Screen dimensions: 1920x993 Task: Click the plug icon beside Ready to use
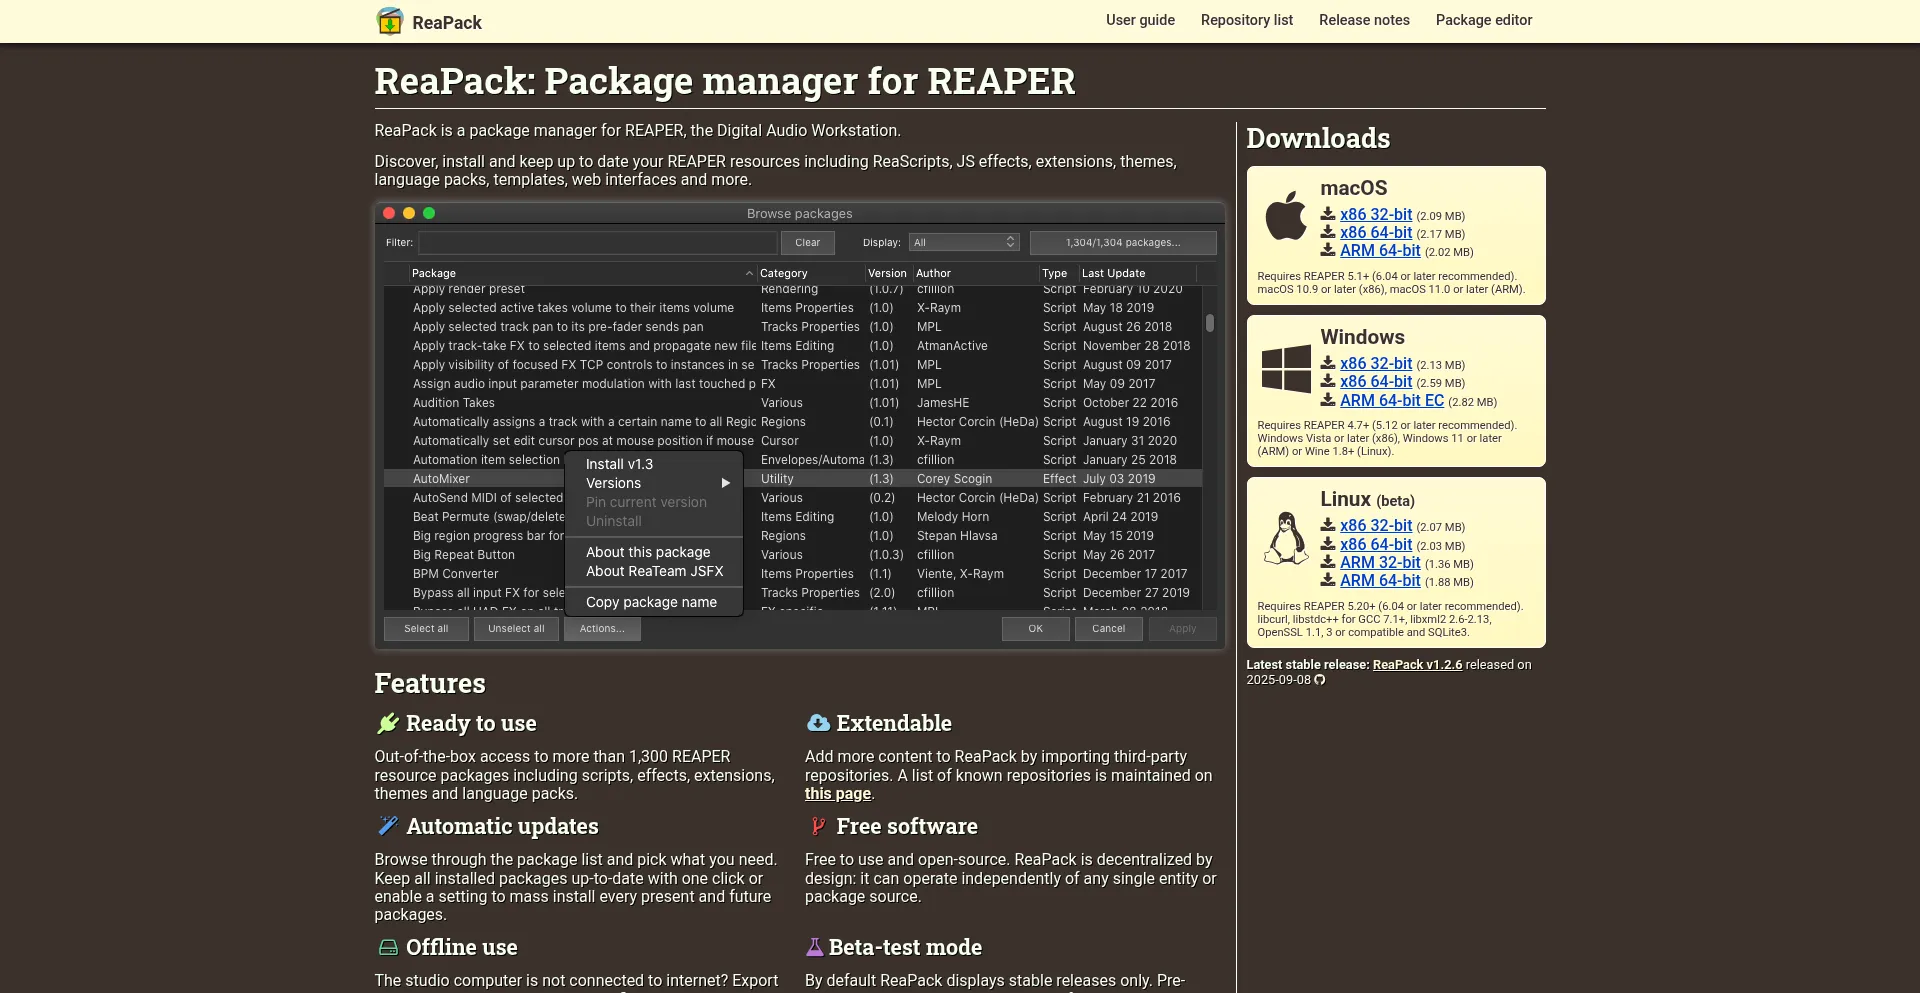387,723
